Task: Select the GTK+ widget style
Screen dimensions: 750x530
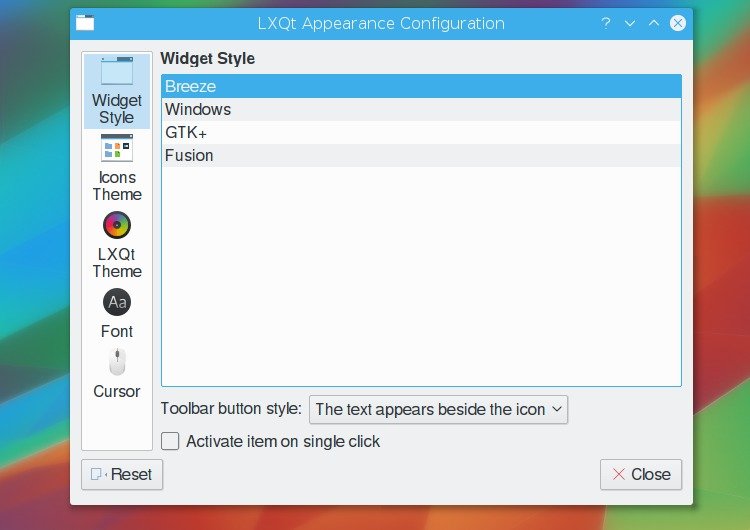Action: pos(421,132)
